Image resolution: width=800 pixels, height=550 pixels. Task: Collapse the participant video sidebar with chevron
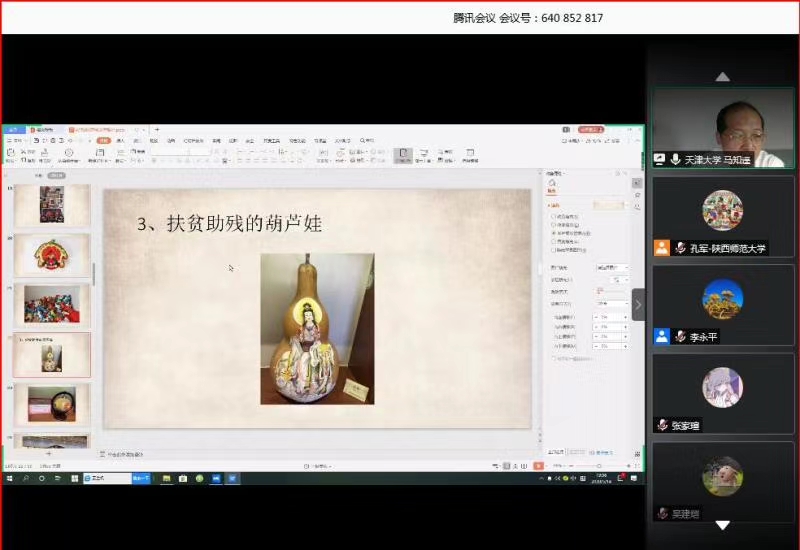coord(638,305)
